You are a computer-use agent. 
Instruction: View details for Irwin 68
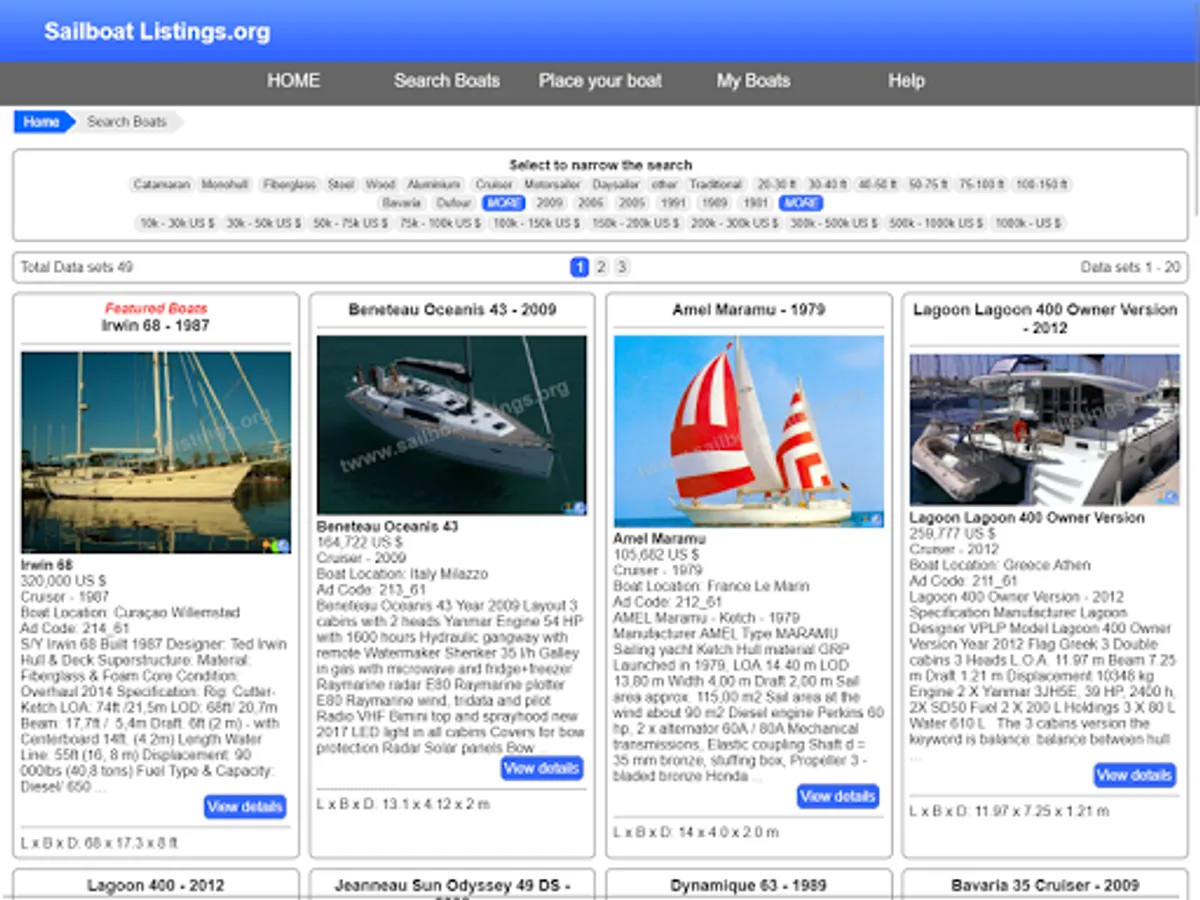(245, 807)
